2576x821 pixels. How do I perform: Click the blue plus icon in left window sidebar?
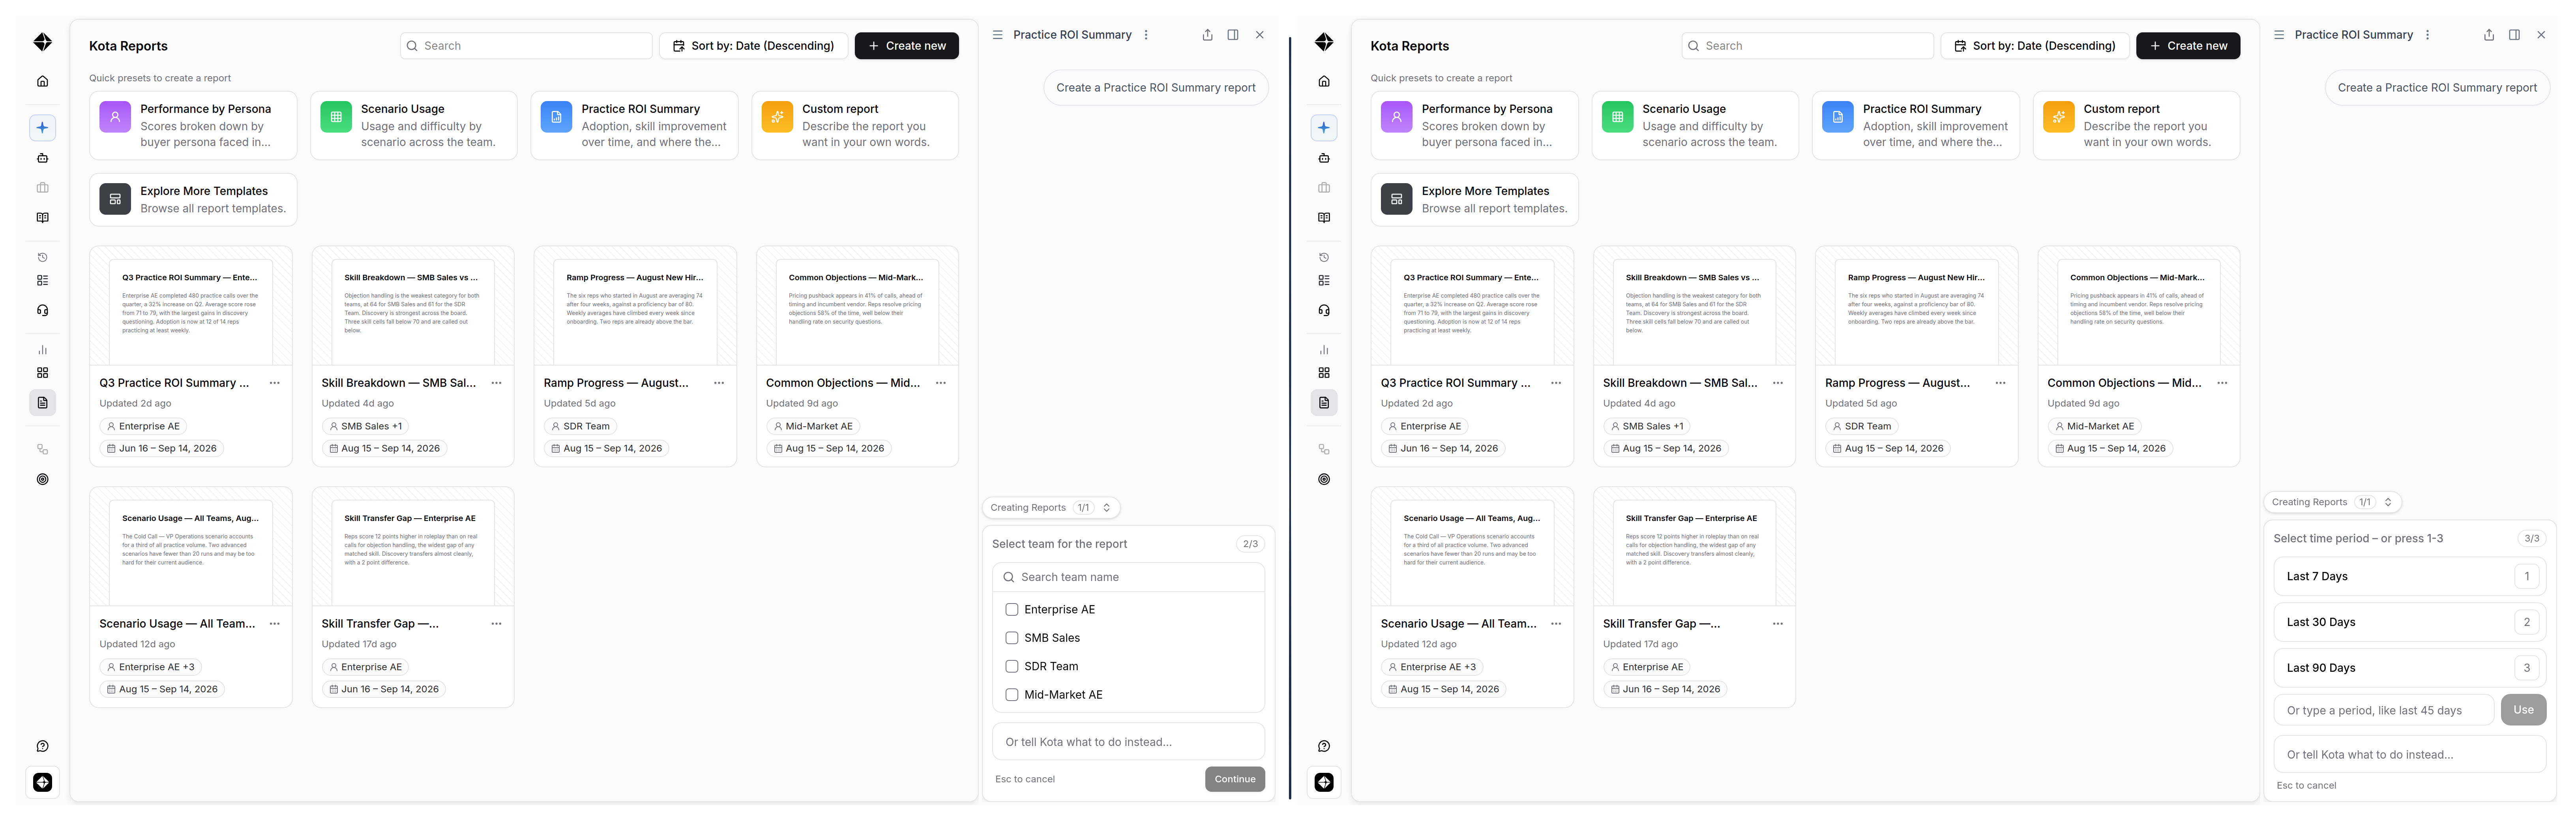42,128
